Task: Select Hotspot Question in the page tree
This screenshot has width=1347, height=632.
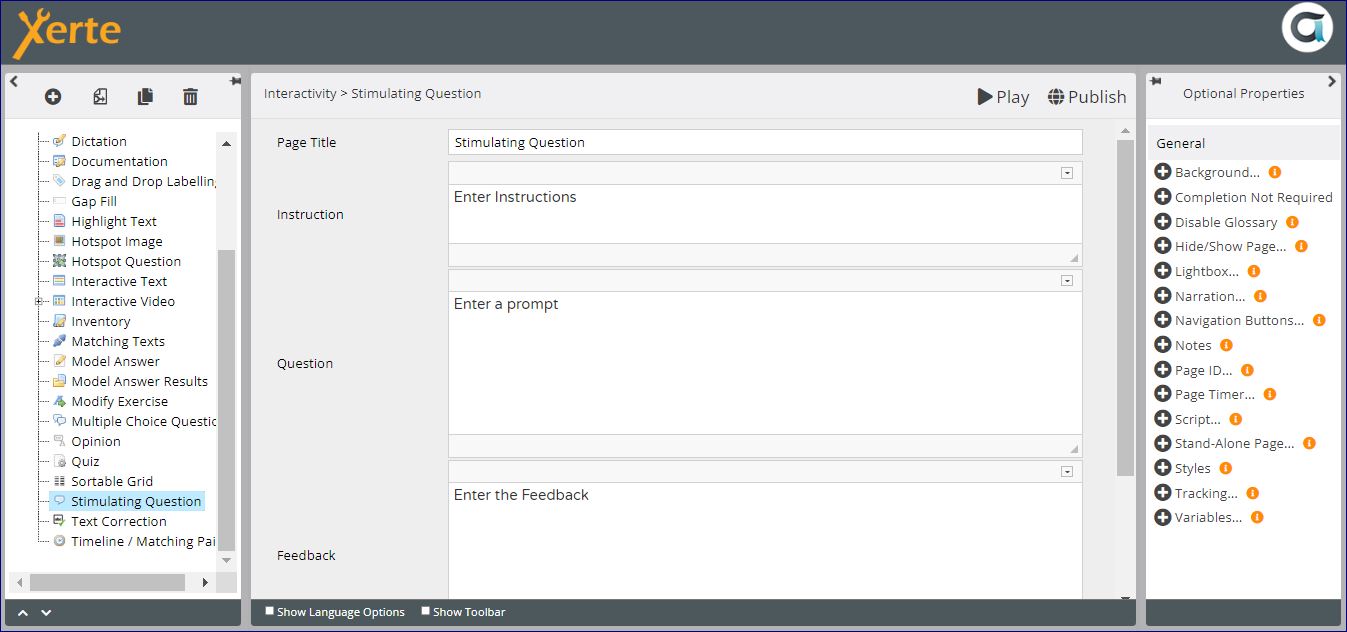Action: [x=126, y=261]
